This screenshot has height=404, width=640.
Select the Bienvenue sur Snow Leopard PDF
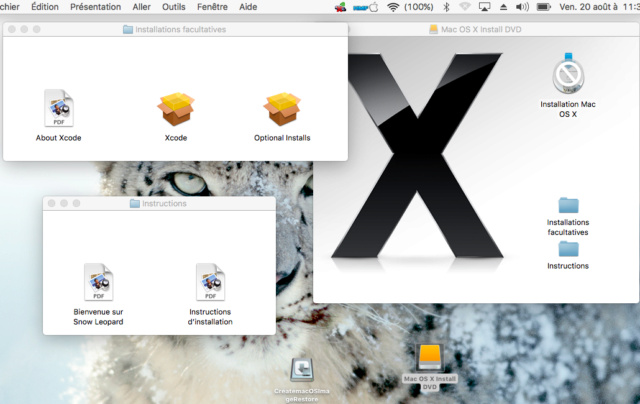(x=98, y=282)
